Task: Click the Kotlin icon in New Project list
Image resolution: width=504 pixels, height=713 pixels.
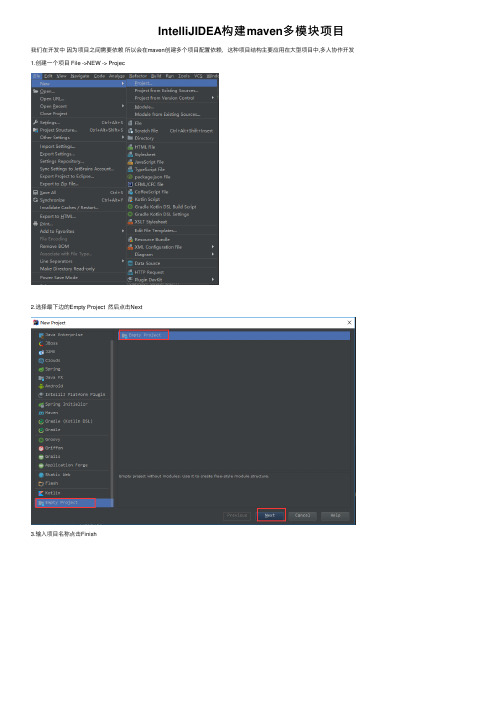Action: tap(41, 493)
